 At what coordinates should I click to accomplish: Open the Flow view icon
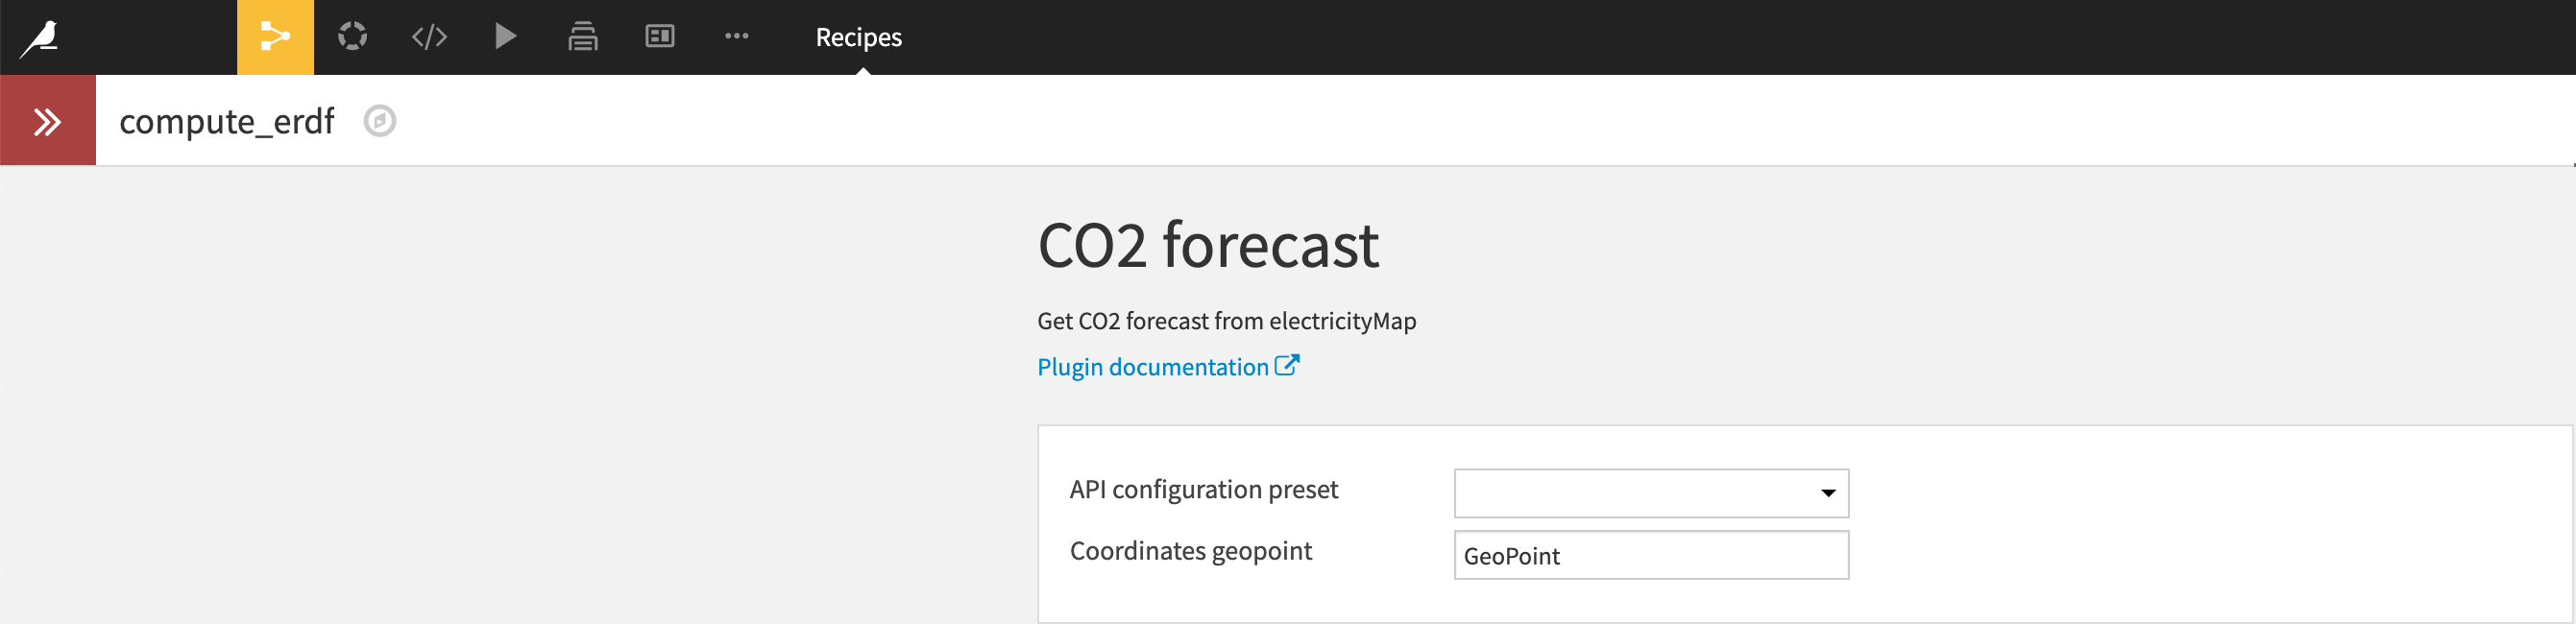pyautogui.click(x=275, y=37)
